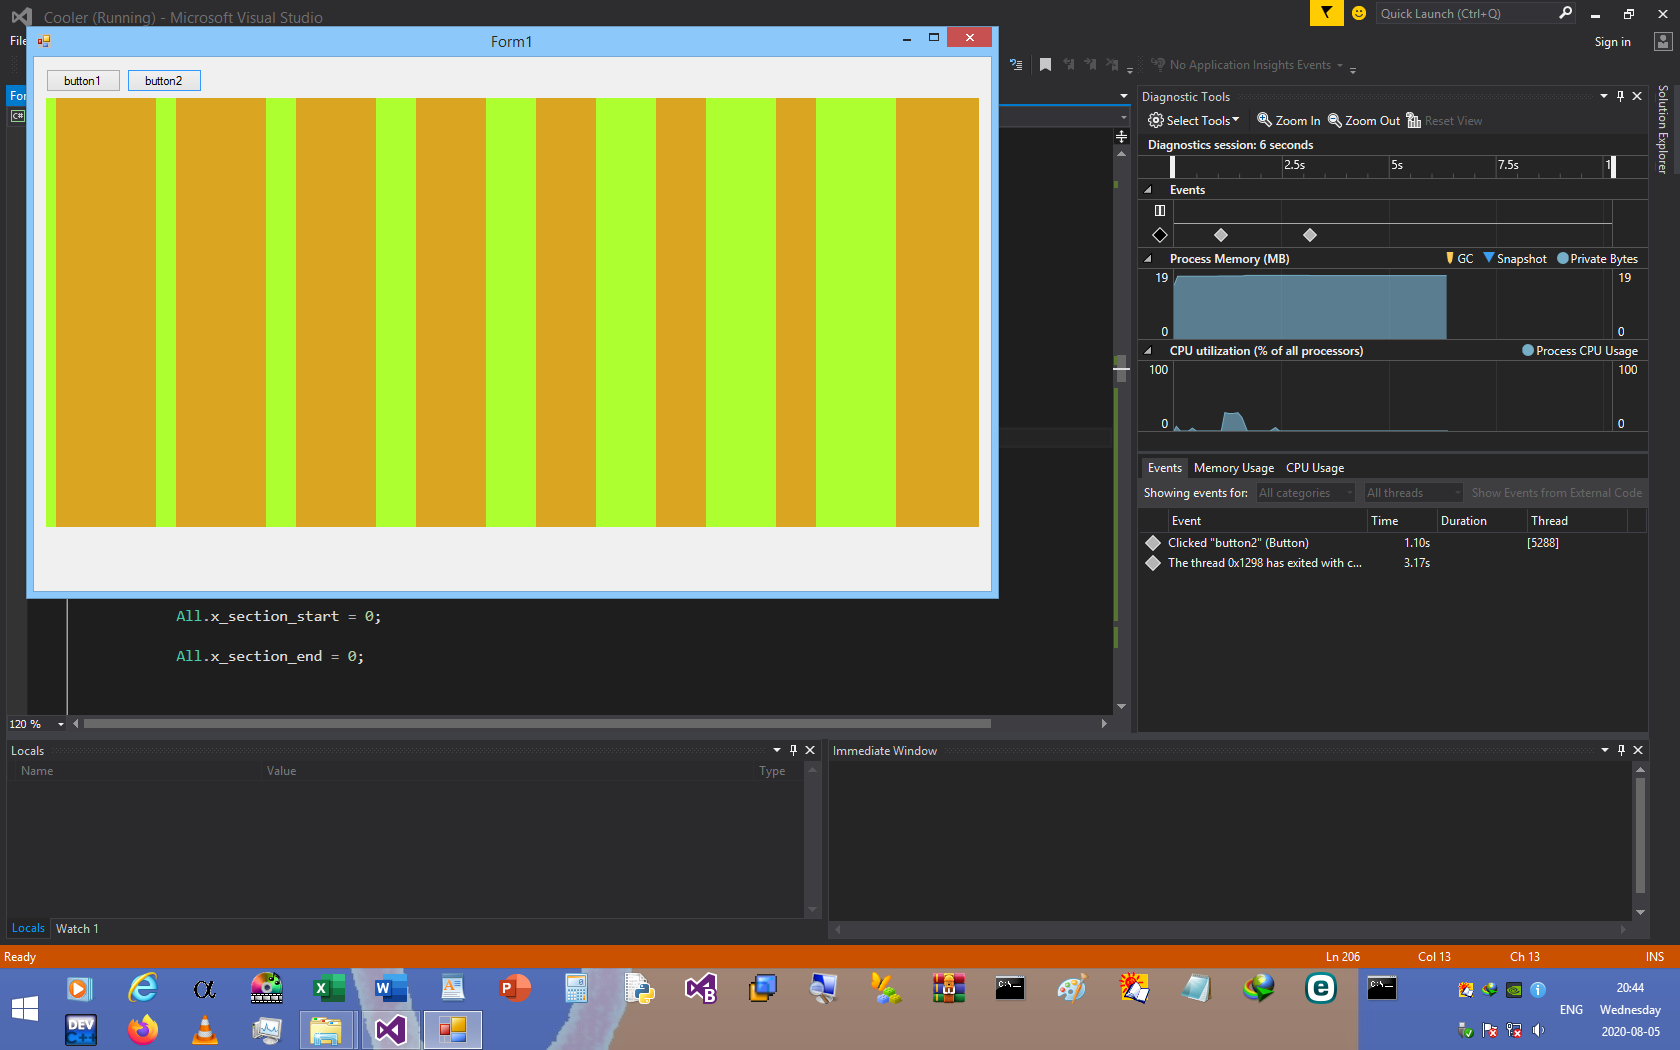
Task: Click Zoom Out in Diagnostic Tools
Action: [x=1364, y=121]
